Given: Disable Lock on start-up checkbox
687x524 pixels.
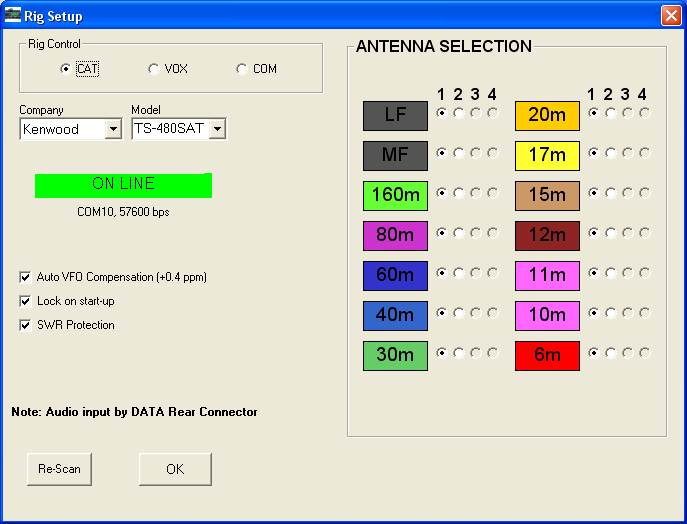Looking at the screenshot, I should [x=26, y=301].
